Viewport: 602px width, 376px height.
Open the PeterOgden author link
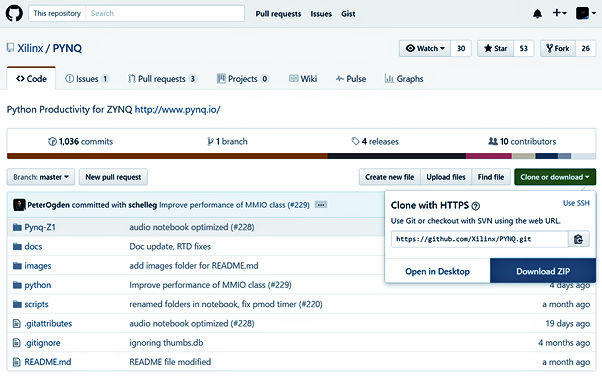point(48,205)
